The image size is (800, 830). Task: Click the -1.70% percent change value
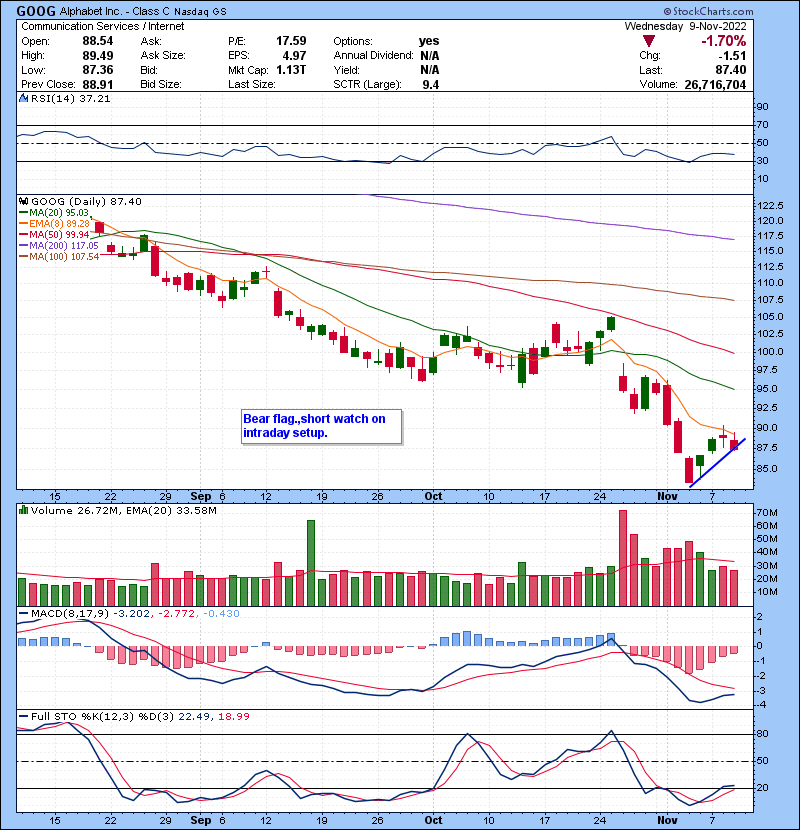click(x=723, y=41)
